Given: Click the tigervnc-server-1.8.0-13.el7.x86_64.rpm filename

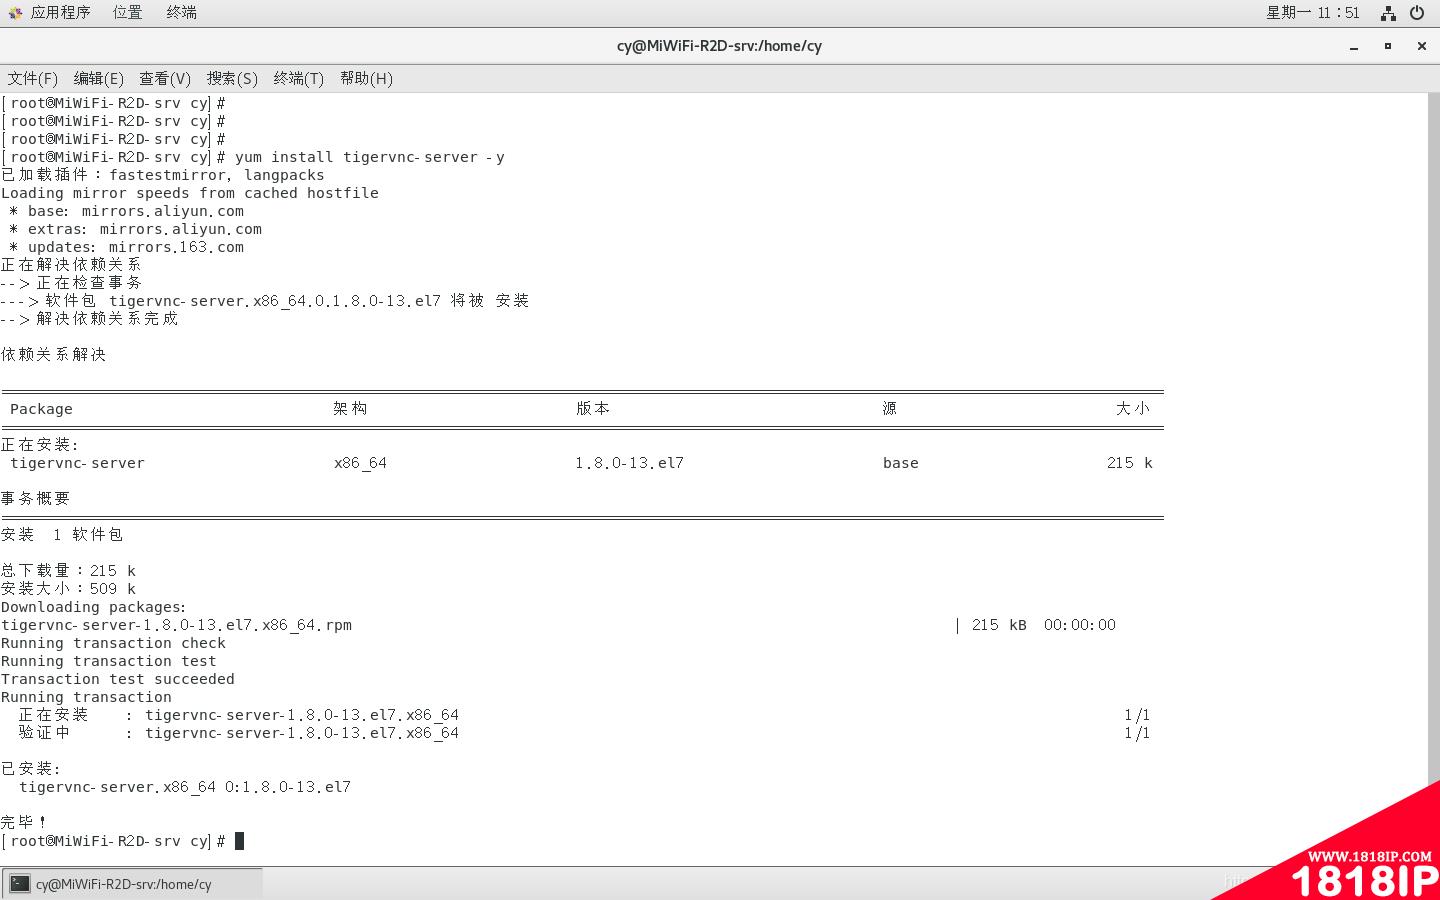Looking at the screenshot, I should point(176,625).
